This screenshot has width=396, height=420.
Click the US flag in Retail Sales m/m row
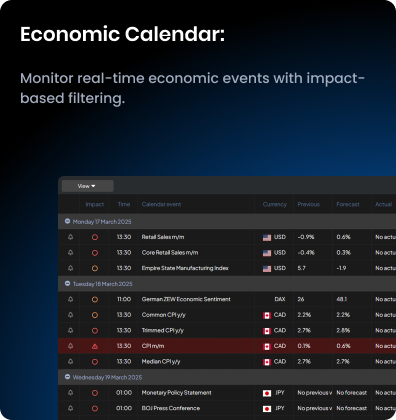pyautogui.click(x=267, y=237)
